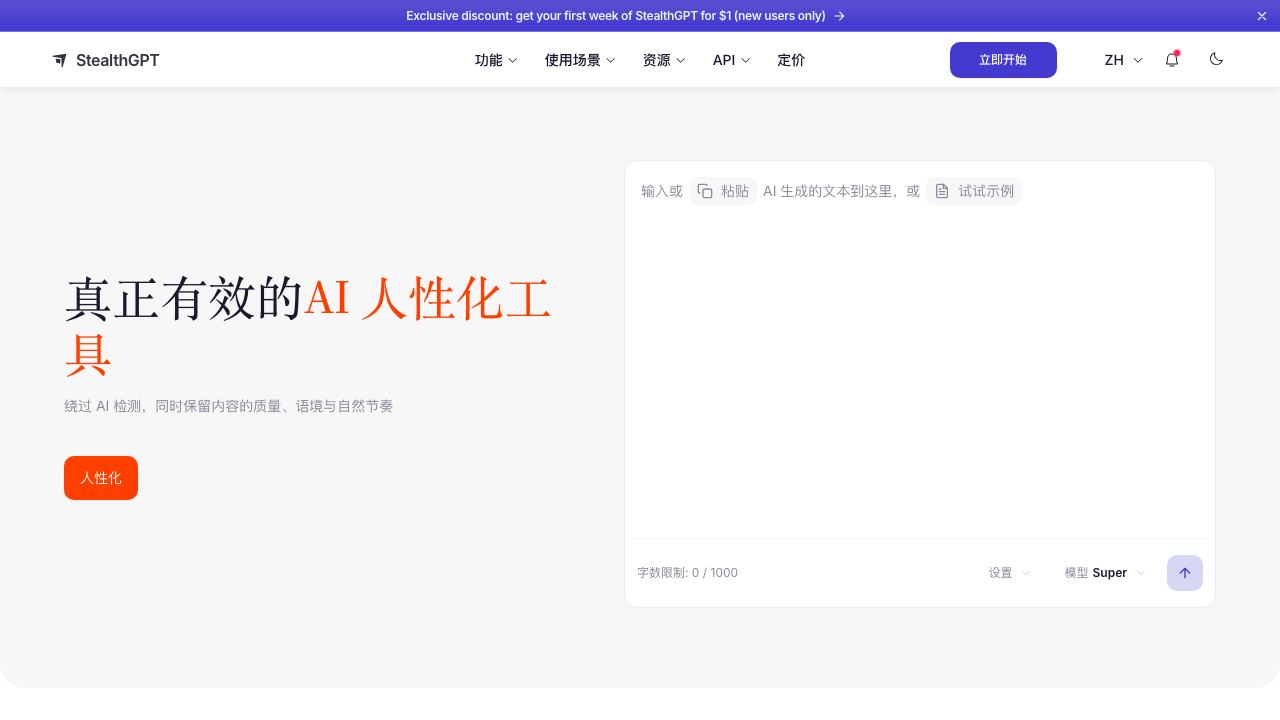The image size is (1280, 720).
Task: Click the 绕过 AI 检测 subtitle text
Action: click(229, 406)
